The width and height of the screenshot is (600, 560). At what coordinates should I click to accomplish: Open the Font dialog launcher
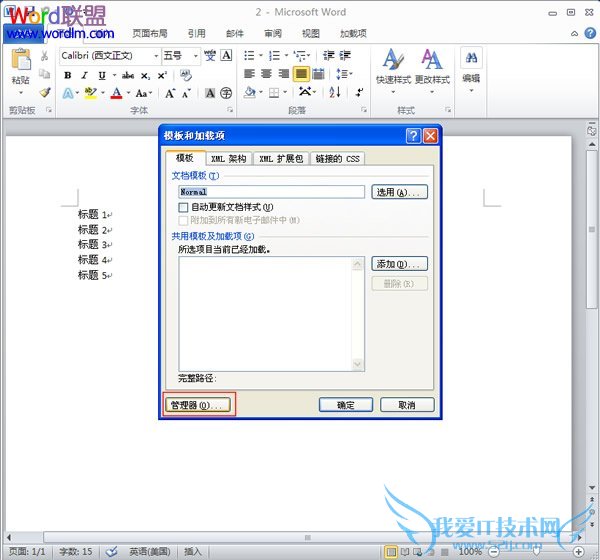click(x=230, y=110)
